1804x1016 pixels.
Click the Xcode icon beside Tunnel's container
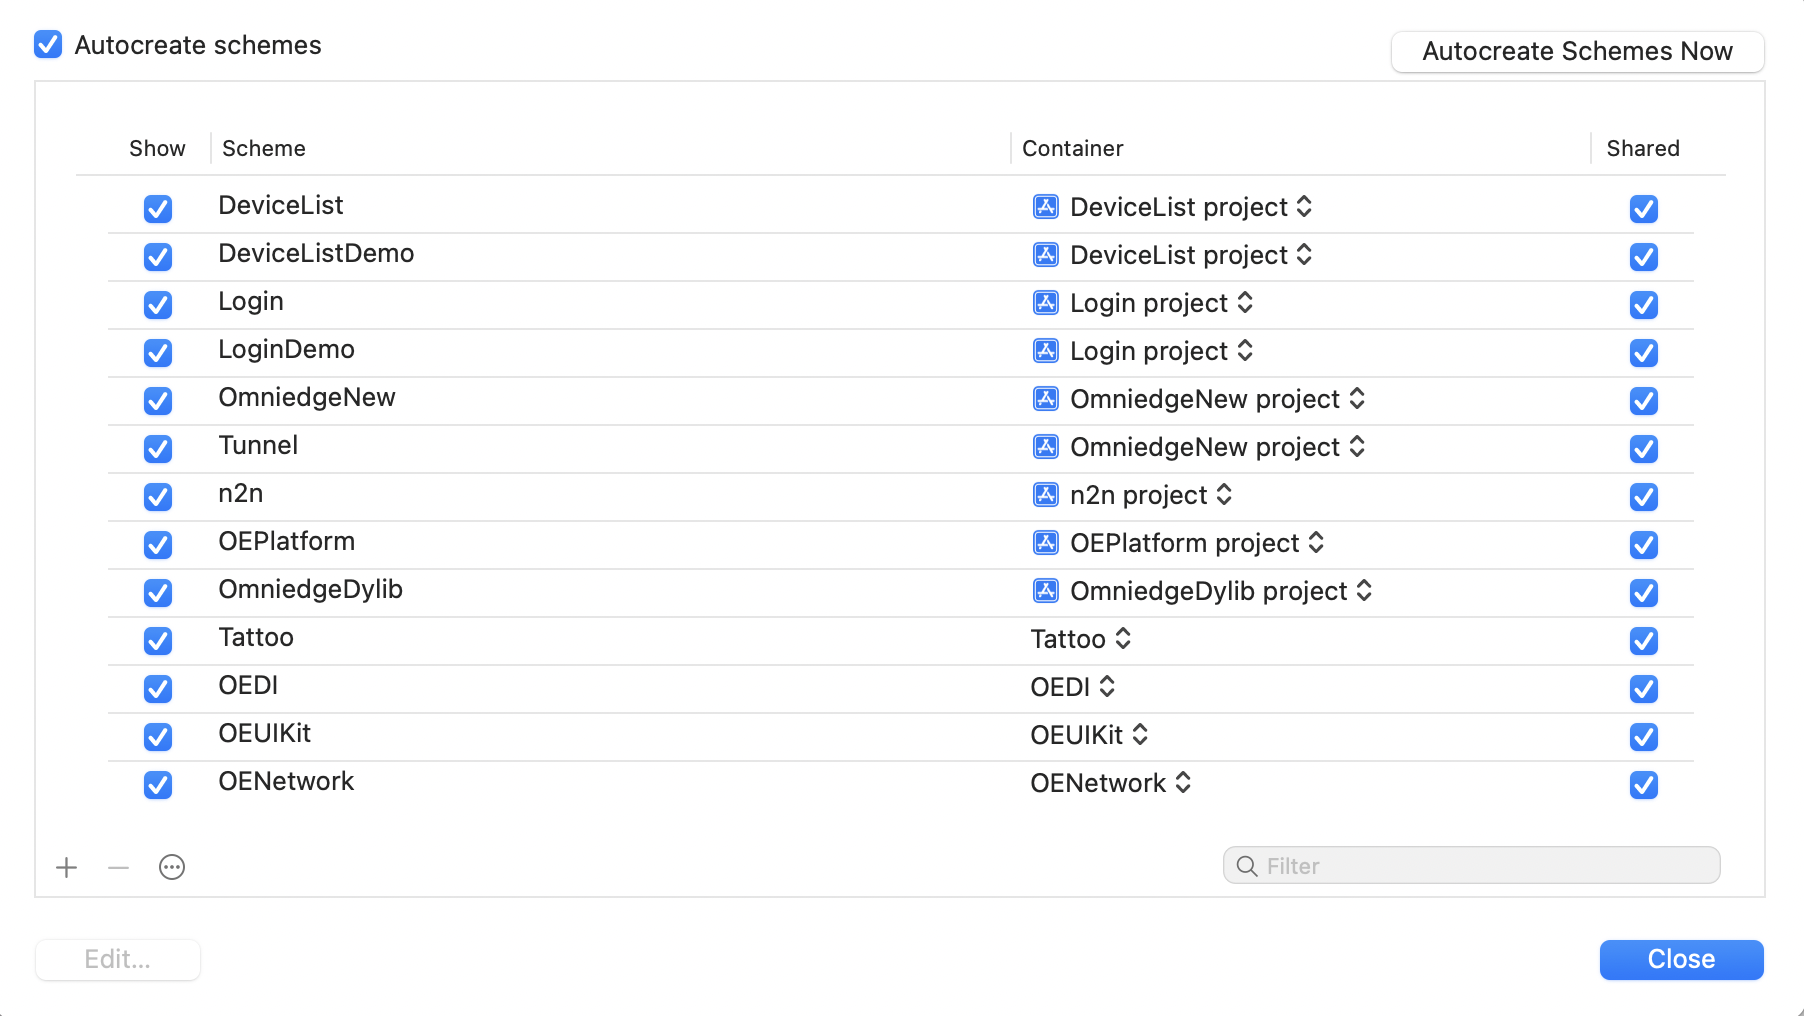coord(1045,447)
